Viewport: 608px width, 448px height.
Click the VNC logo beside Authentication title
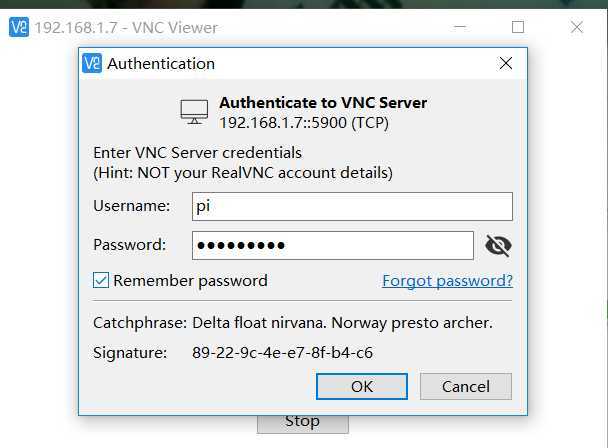[92, 64]
